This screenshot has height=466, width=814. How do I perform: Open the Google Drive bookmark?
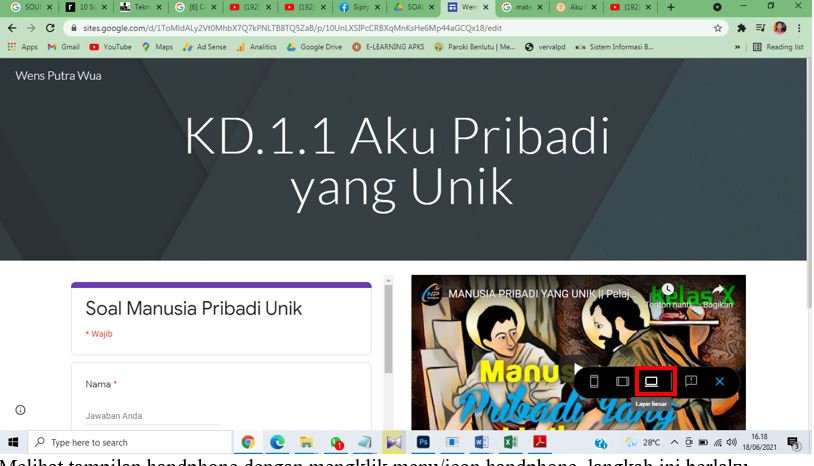pyautogui.click(x=314, y=47)
